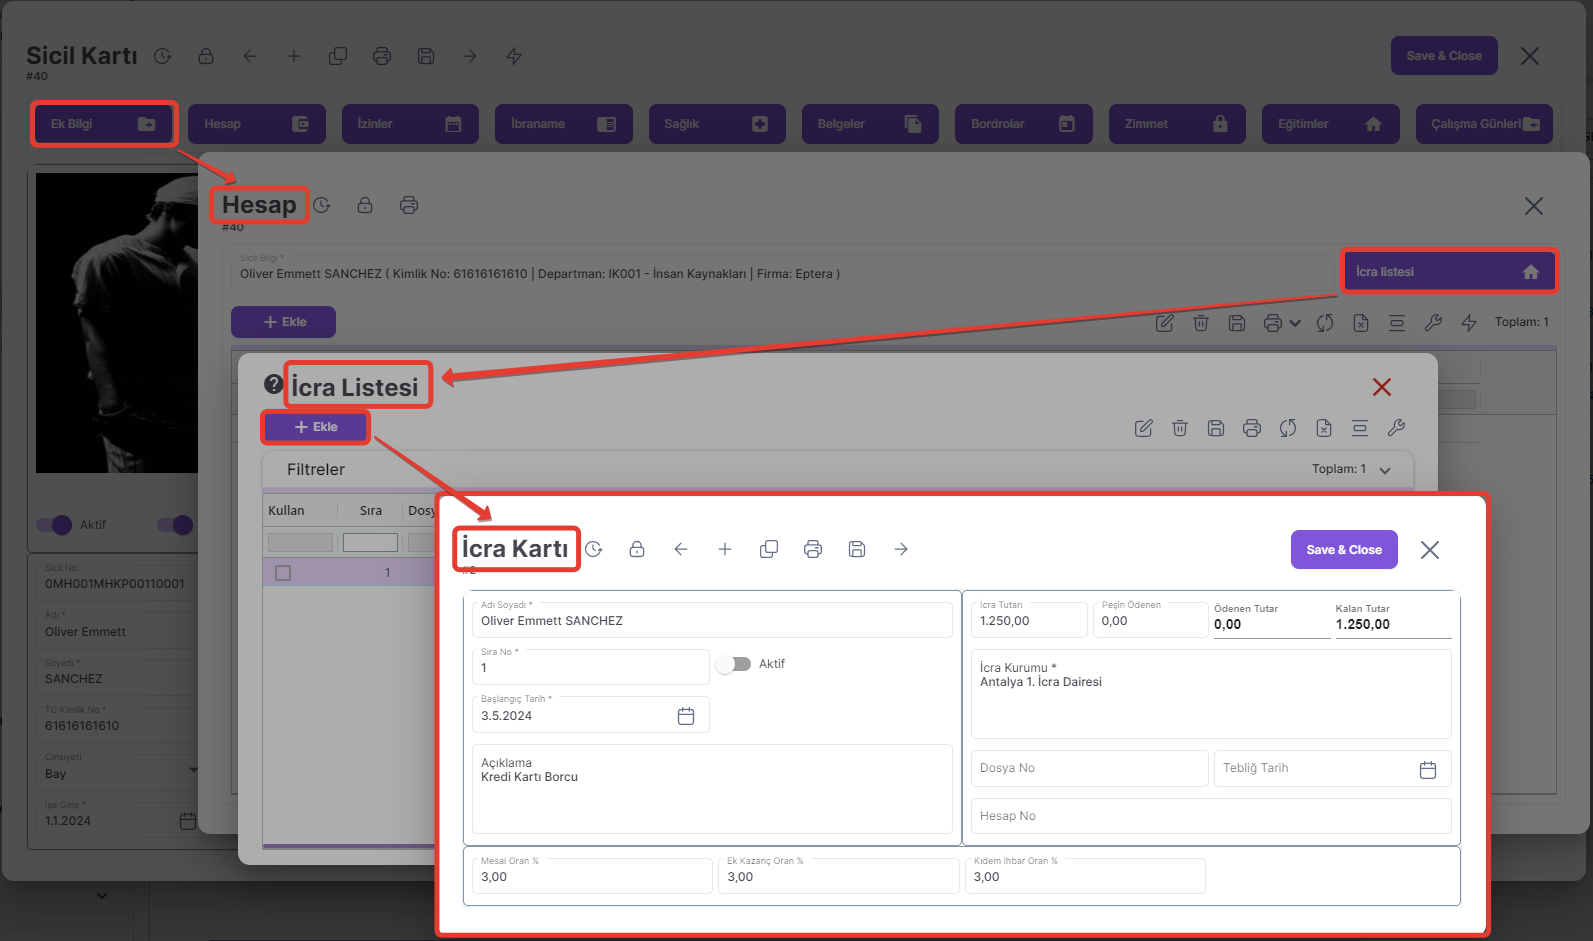Open wrench settings icon in İcra Listesi
This screenshot has height=941, width=1593.
tap(1396, 428)
